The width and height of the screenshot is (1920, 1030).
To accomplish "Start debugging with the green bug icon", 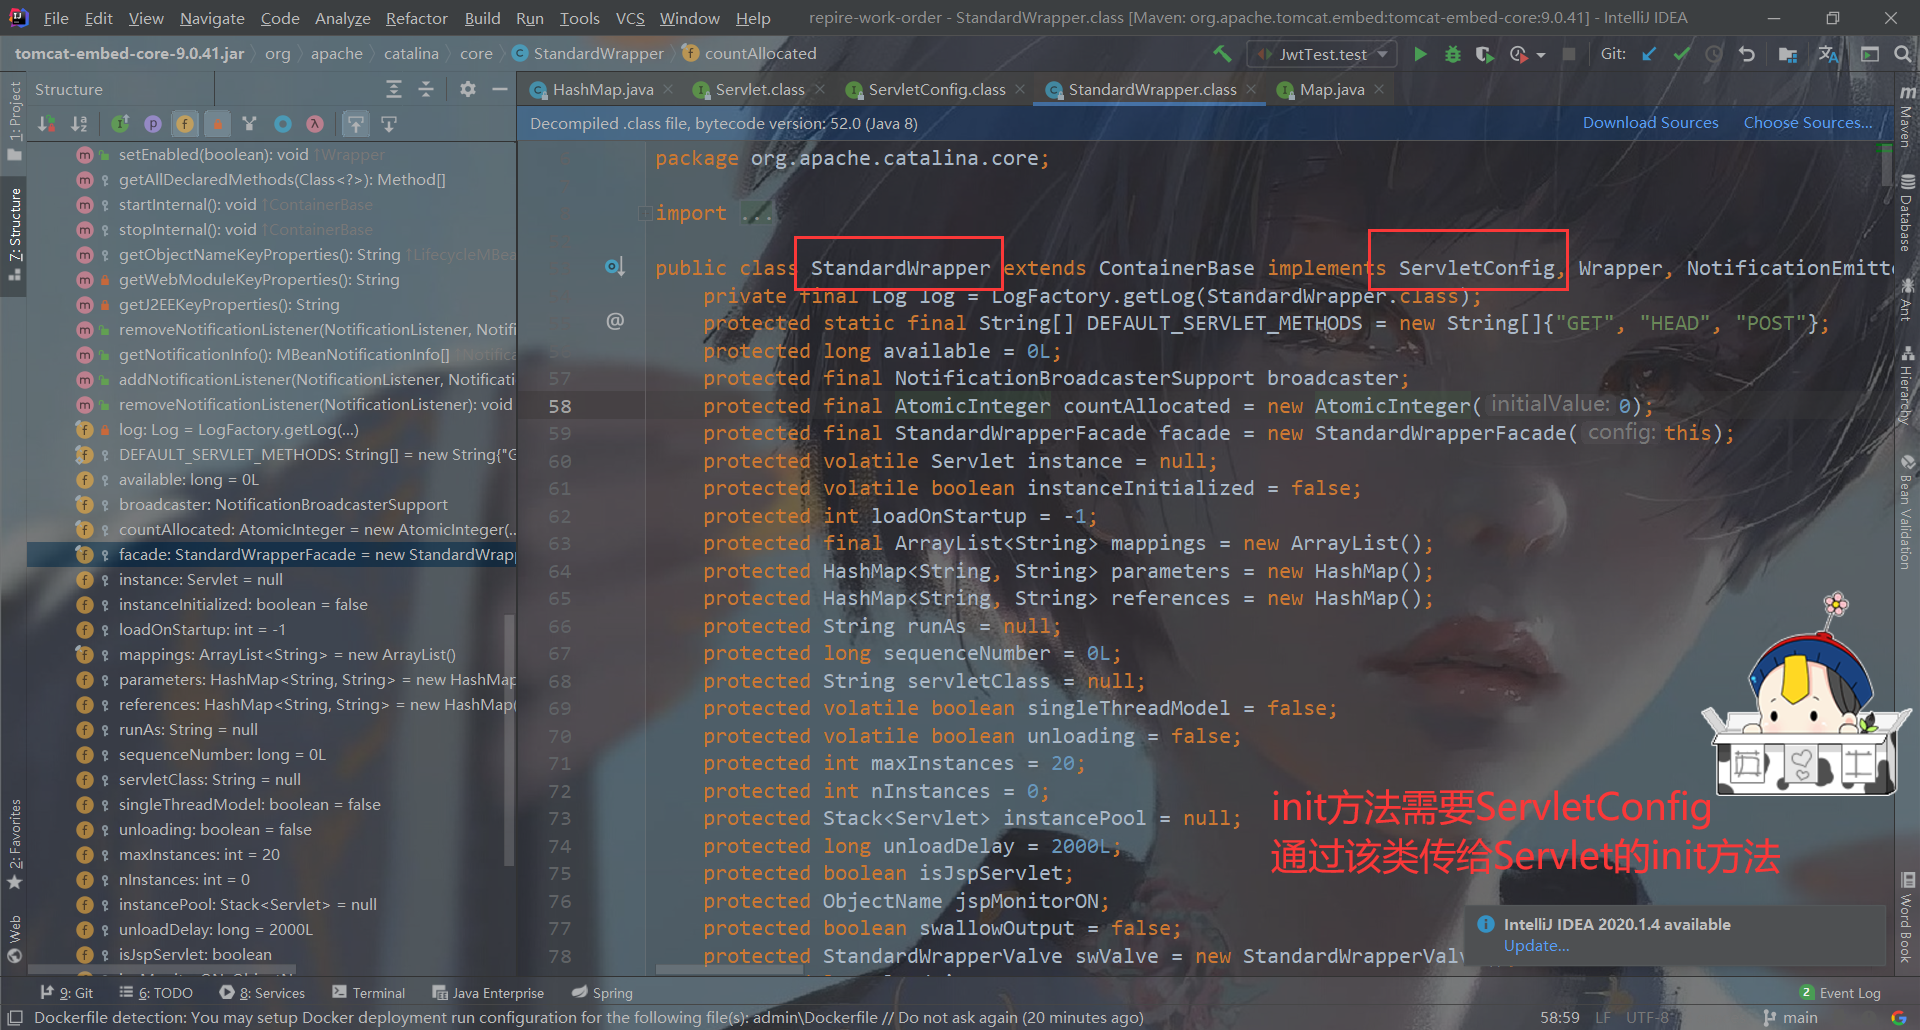I will coord(1453,54).
